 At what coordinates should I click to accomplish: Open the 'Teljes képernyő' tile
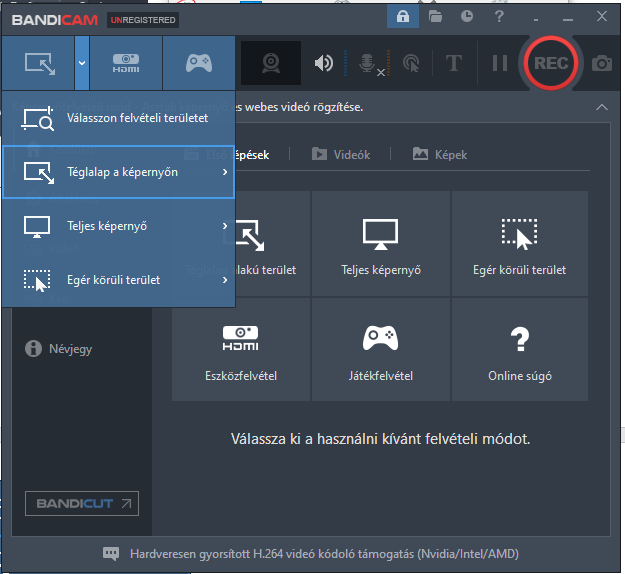pyautogui.click(x=381, y=244)
